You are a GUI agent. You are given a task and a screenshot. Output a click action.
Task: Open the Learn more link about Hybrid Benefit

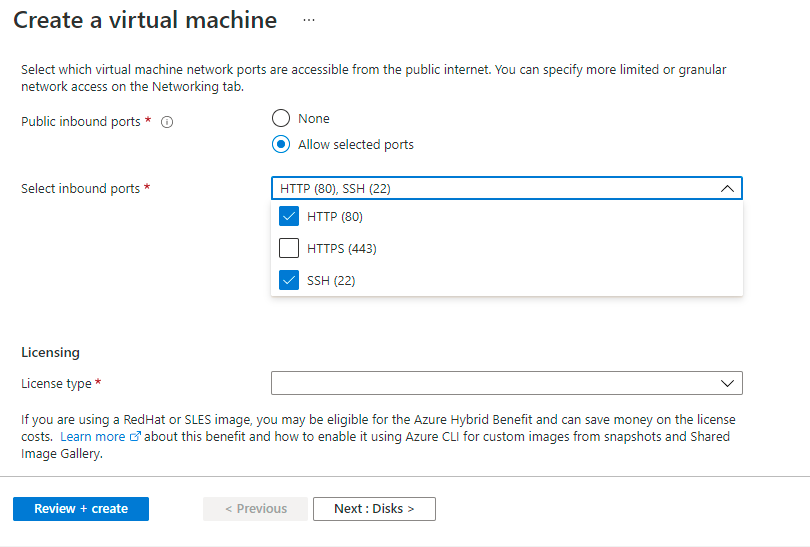(x=93, y=437)
